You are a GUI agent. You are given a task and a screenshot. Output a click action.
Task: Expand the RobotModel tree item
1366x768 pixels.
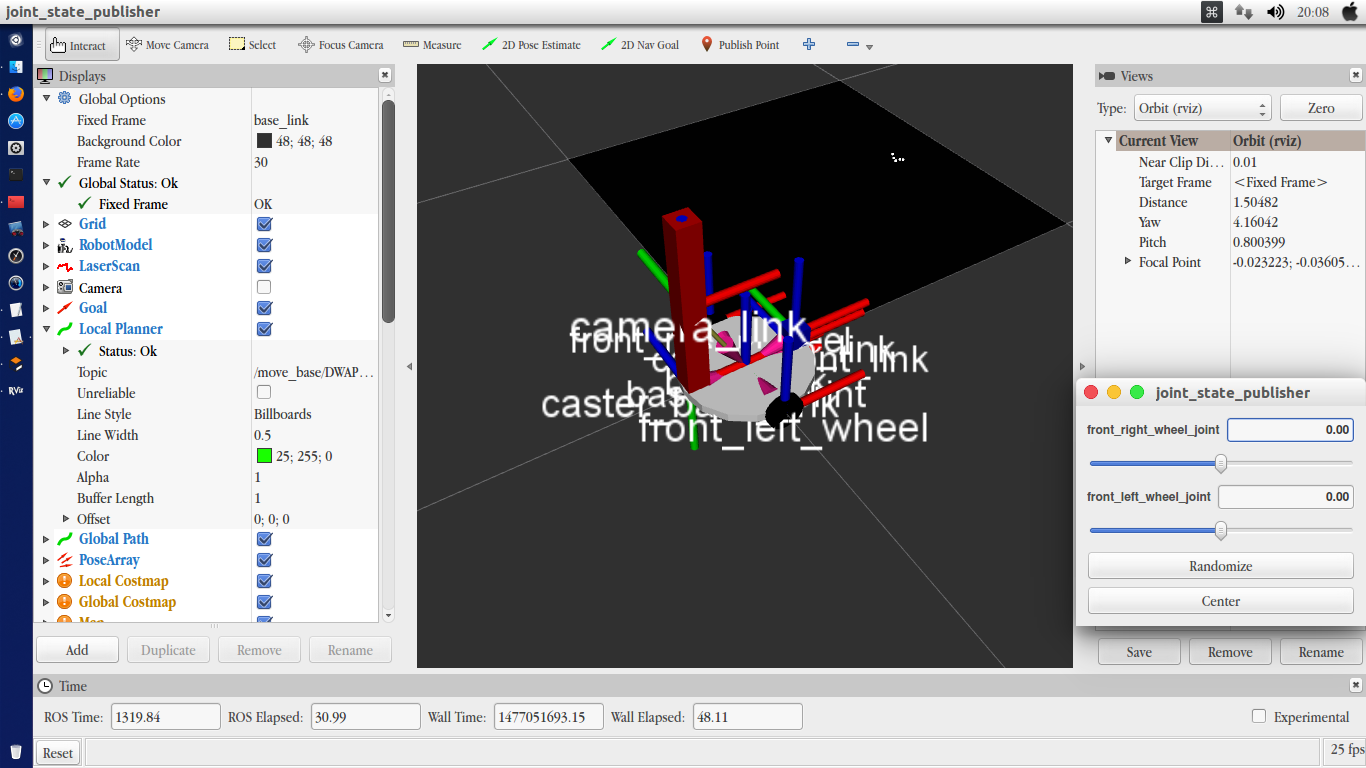(46, 245)
